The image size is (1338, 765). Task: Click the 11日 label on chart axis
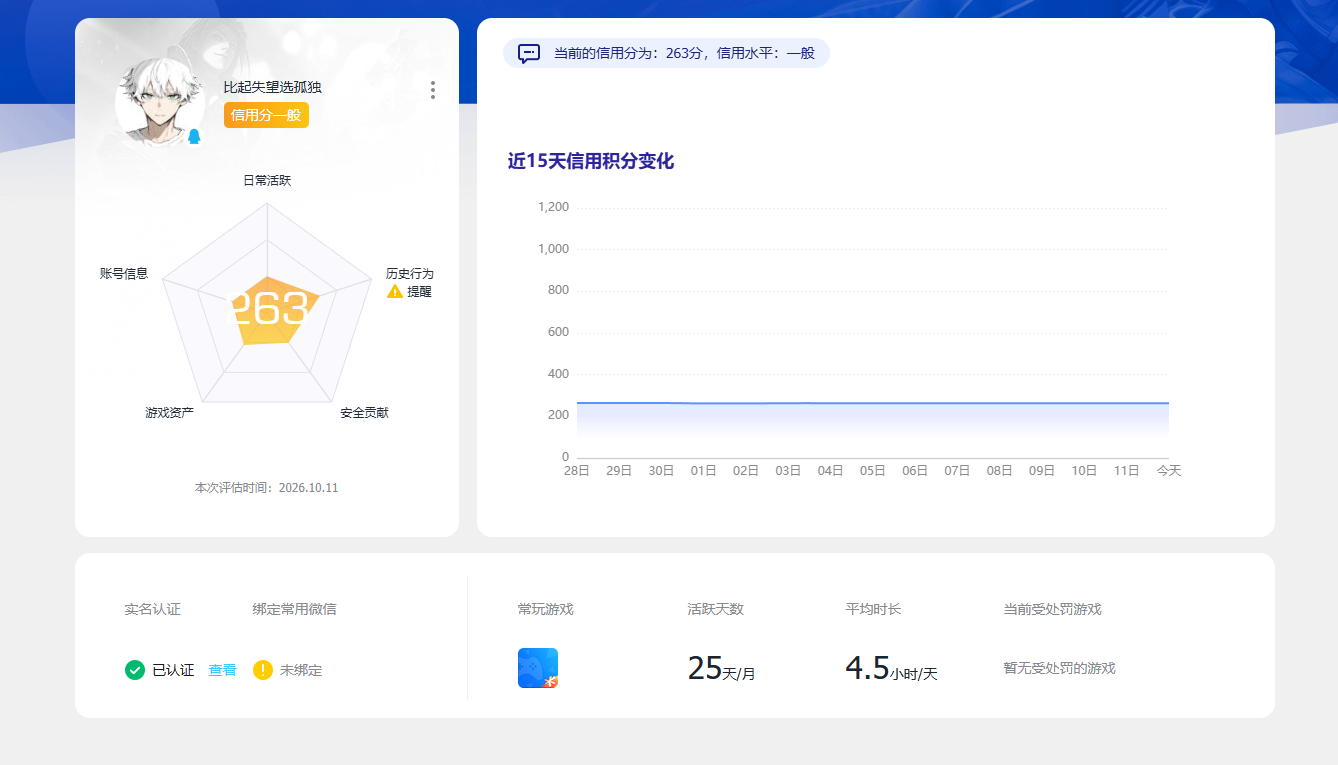[x=1126, y=470]
